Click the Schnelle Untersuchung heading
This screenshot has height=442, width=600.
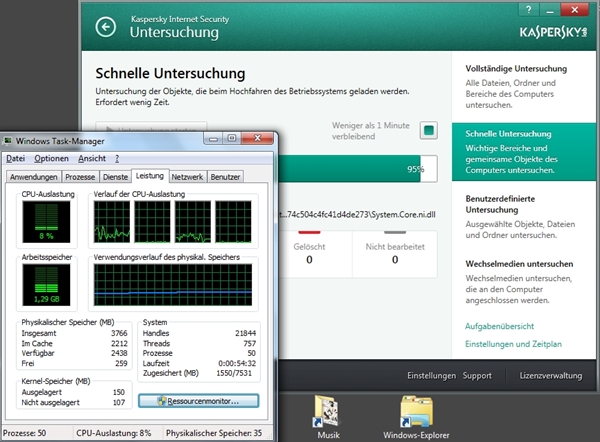pyautogui.click(x=170, y=73)
